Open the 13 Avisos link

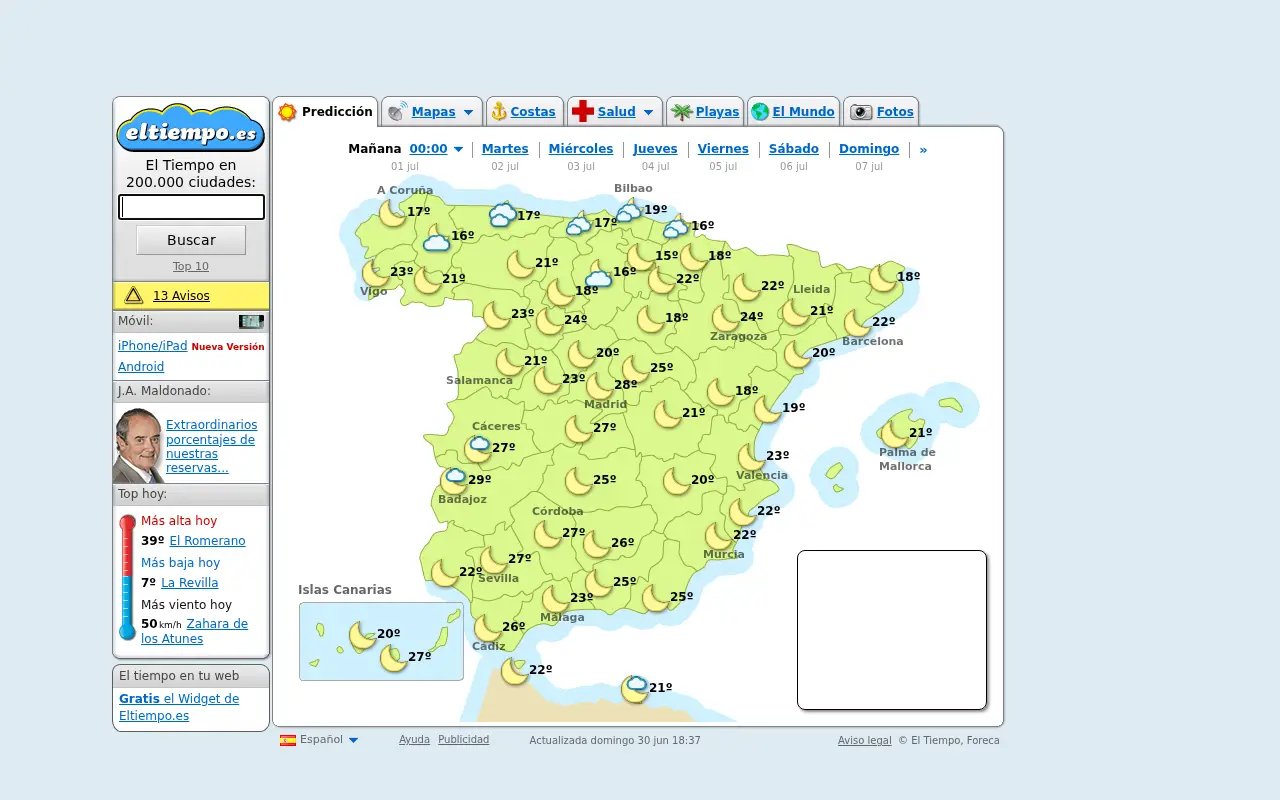[181, 296]
